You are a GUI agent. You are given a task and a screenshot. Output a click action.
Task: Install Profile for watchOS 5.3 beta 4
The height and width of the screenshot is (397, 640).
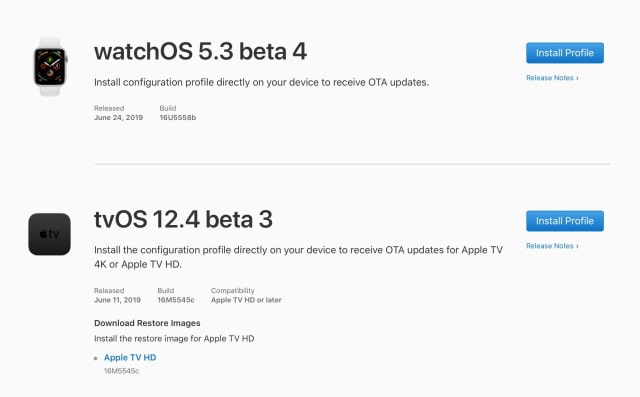[564, 53]
